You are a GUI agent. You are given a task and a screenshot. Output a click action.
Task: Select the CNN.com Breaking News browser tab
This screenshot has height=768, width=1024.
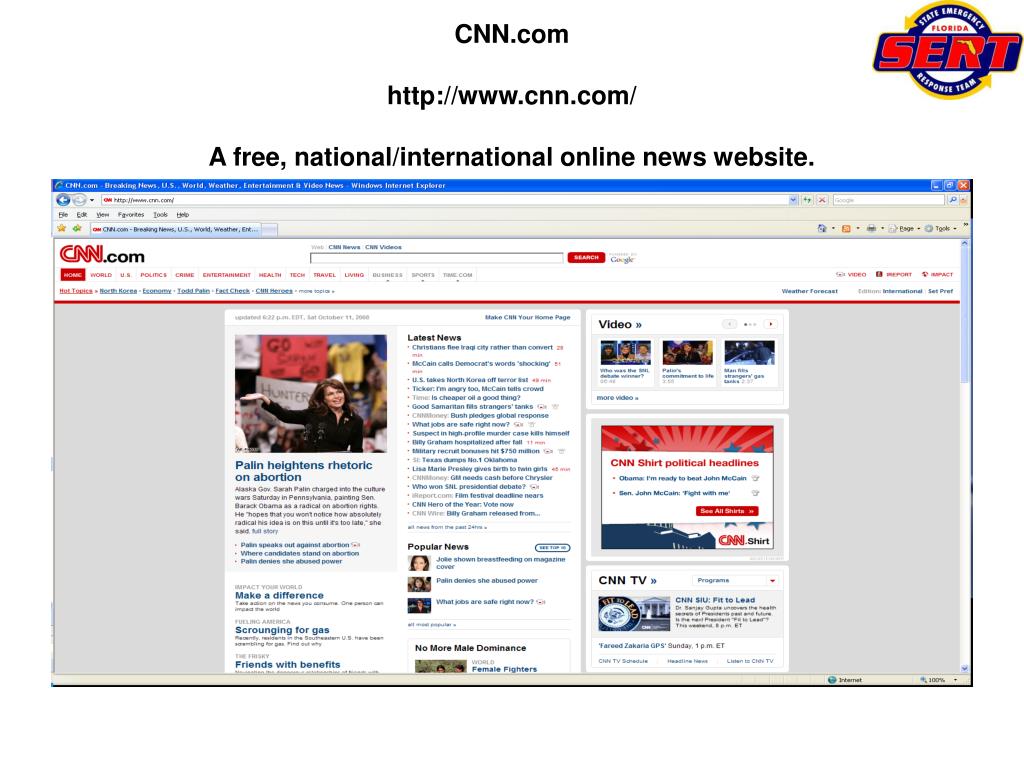point(175,229)
